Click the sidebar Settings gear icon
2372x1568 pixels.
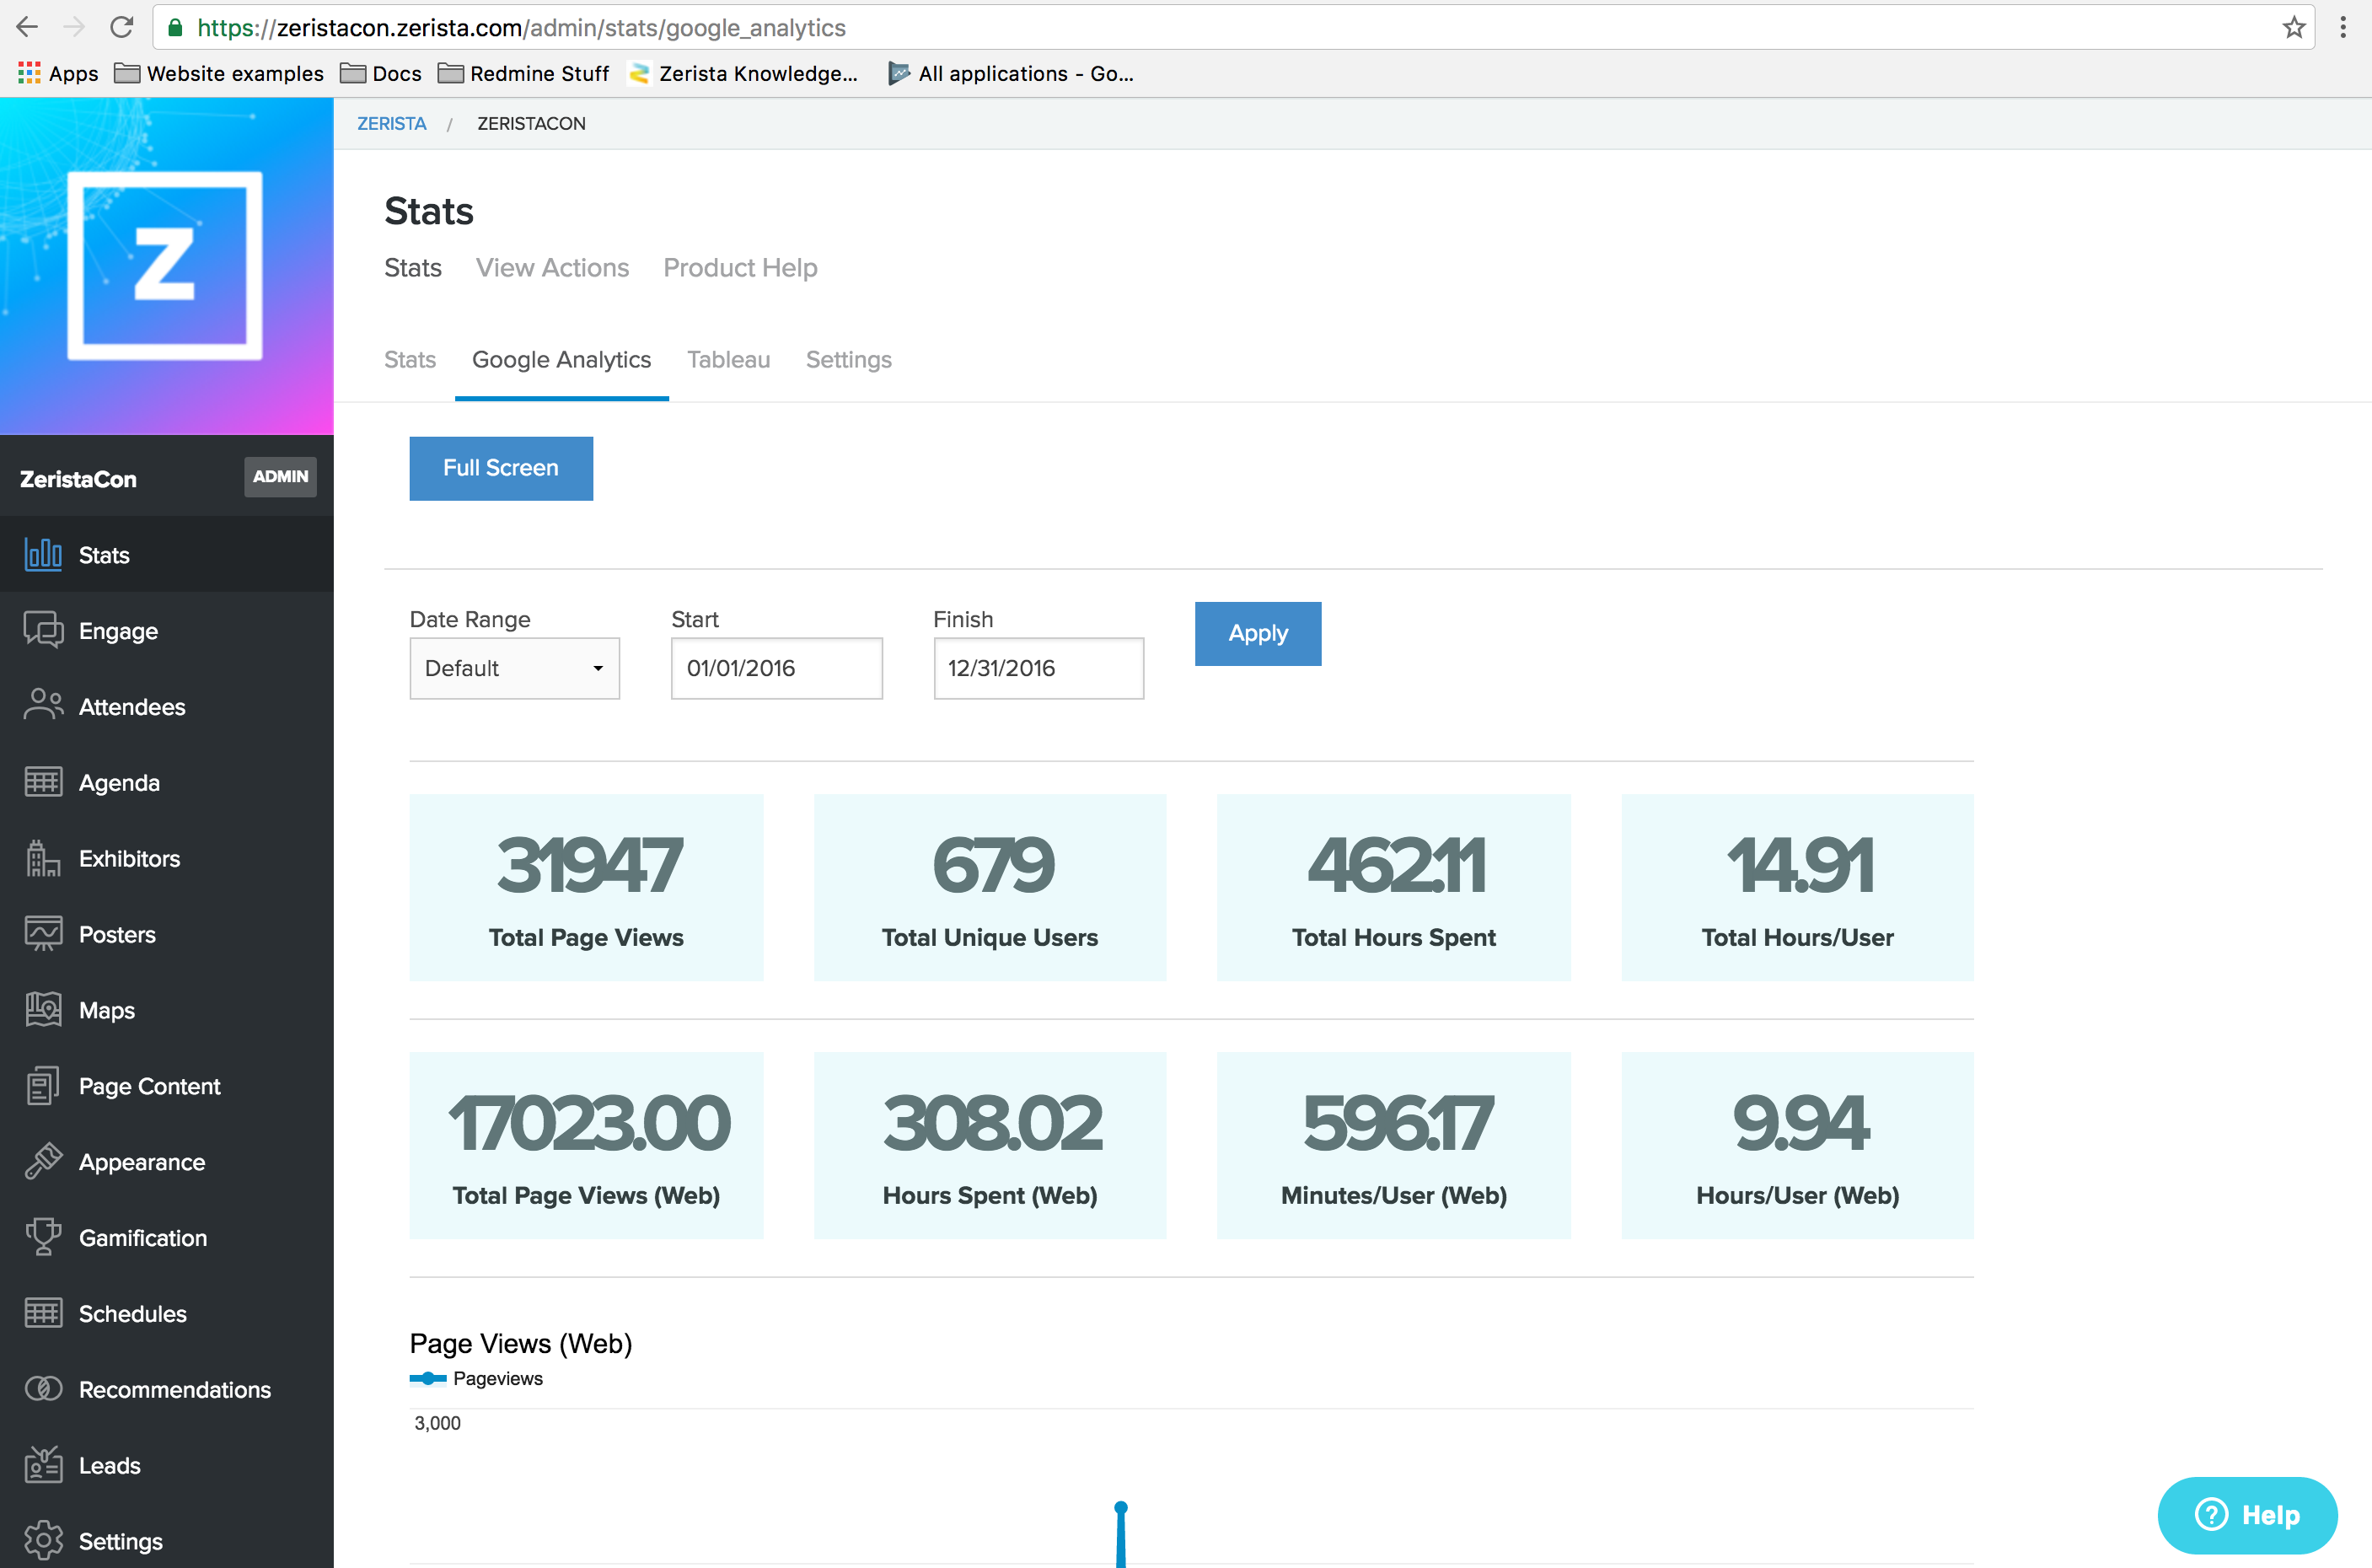(x=43, y=1541)
